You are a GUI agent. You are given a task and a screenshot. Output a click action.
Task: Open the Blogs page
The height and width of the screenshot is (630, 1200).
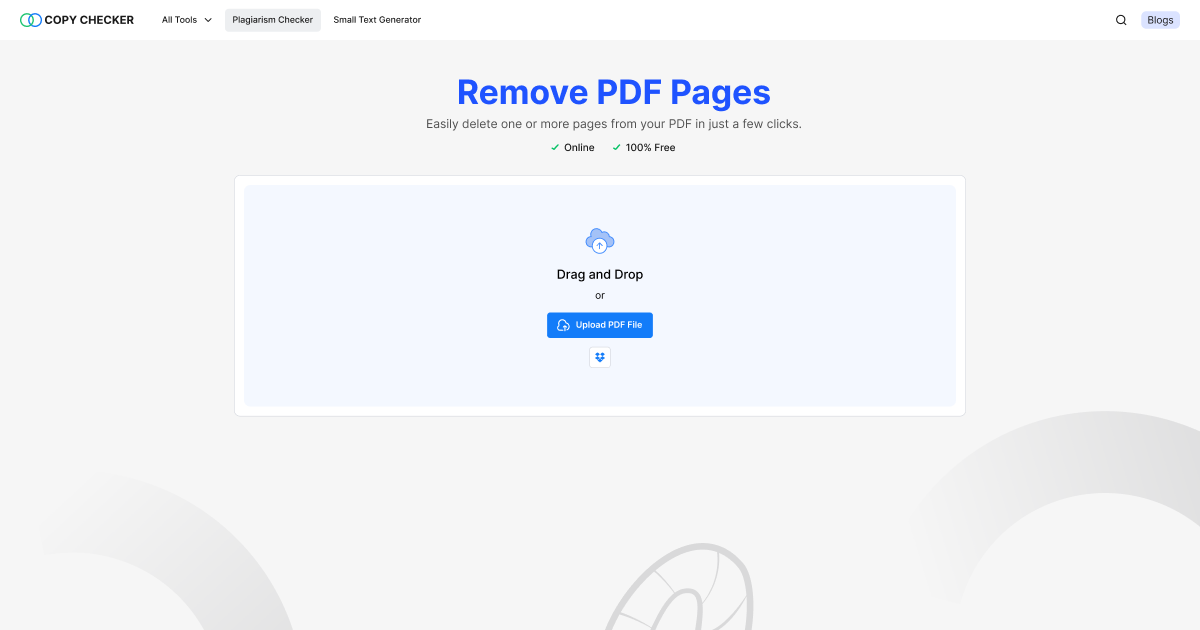[x=1159, y=19]
